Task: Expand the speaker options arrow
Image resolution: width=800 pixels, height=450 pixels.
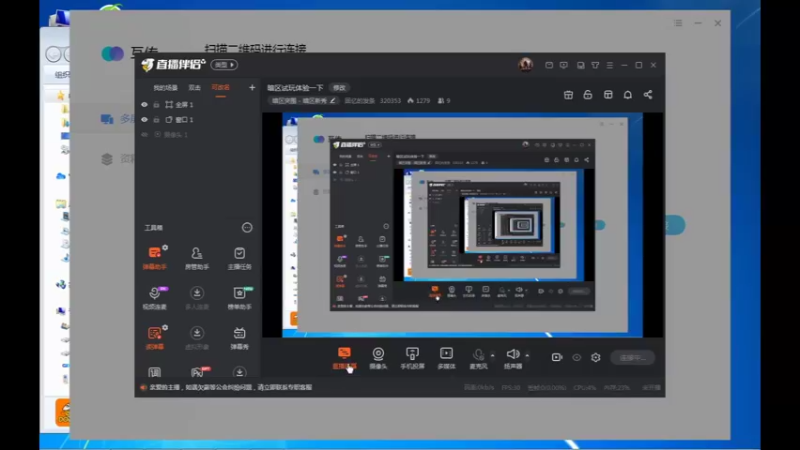Action: (x=527, y=355)
